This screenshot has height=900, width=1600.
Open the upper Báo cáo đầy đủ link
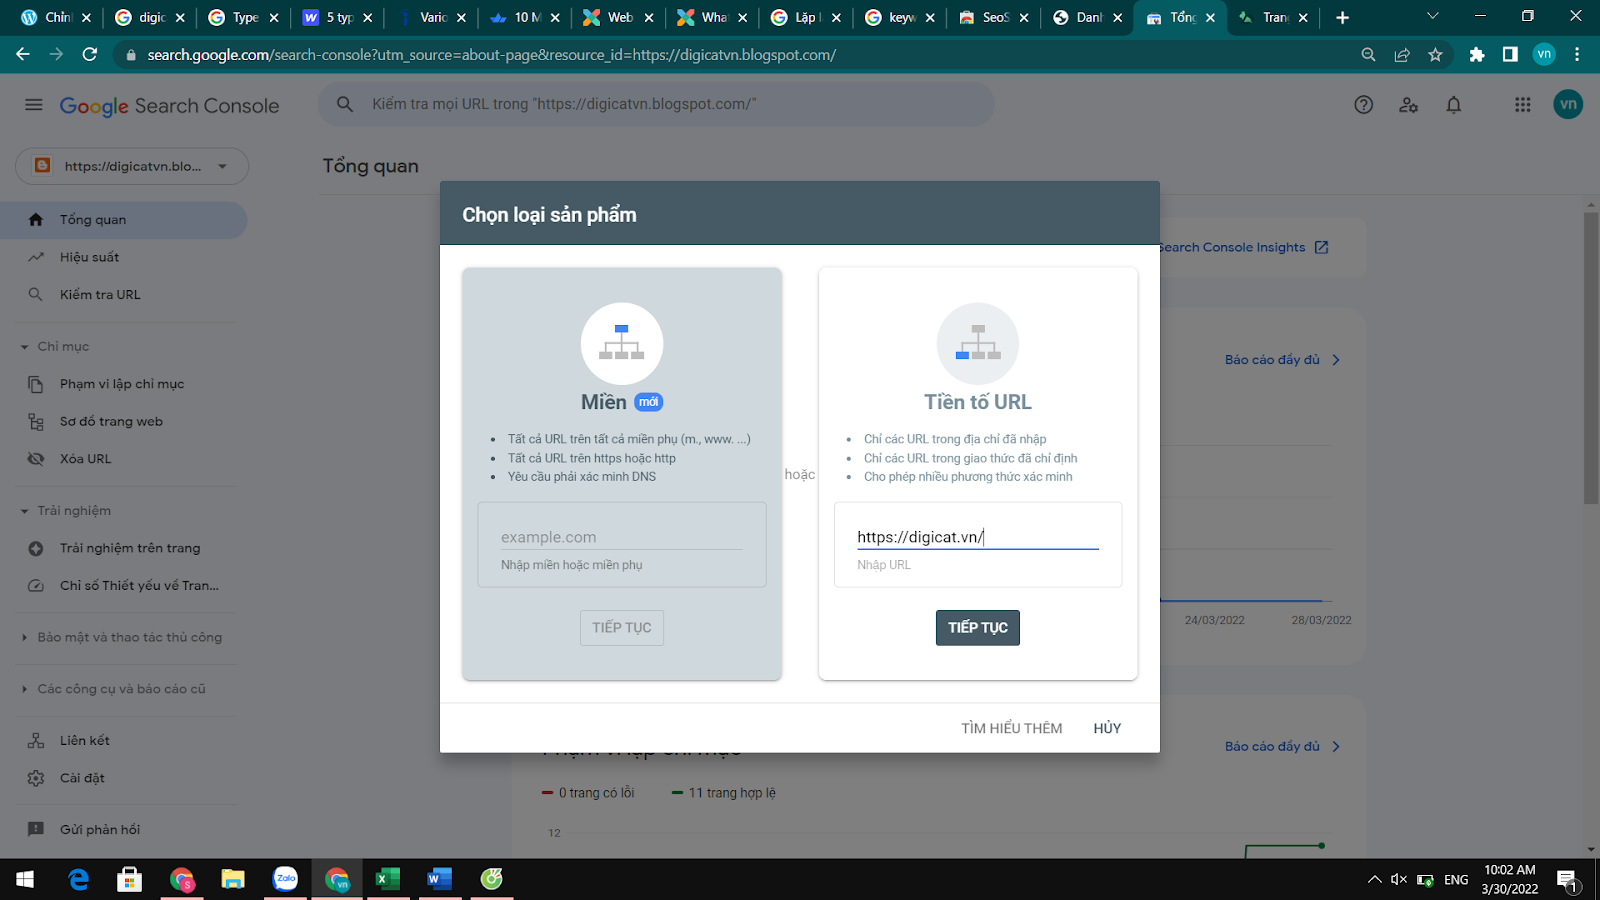(1282, 360)
